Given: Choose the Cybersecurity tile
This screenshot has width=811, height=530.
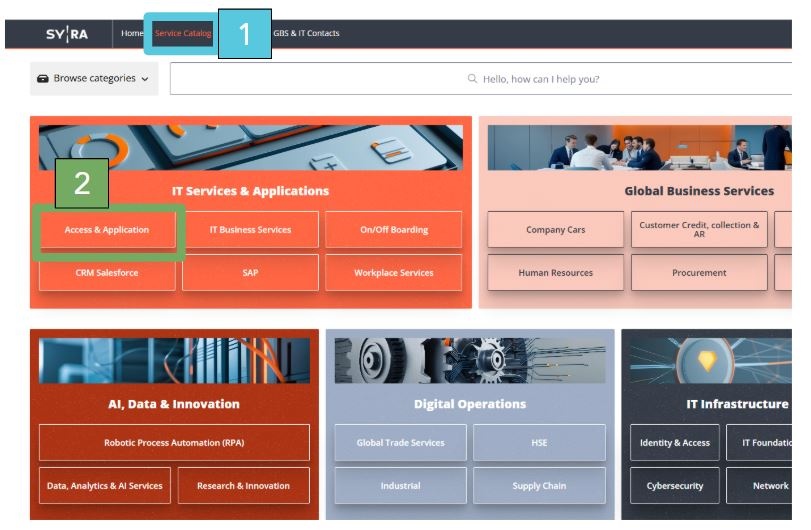Looking at the screenshot, I should point(674,486).
